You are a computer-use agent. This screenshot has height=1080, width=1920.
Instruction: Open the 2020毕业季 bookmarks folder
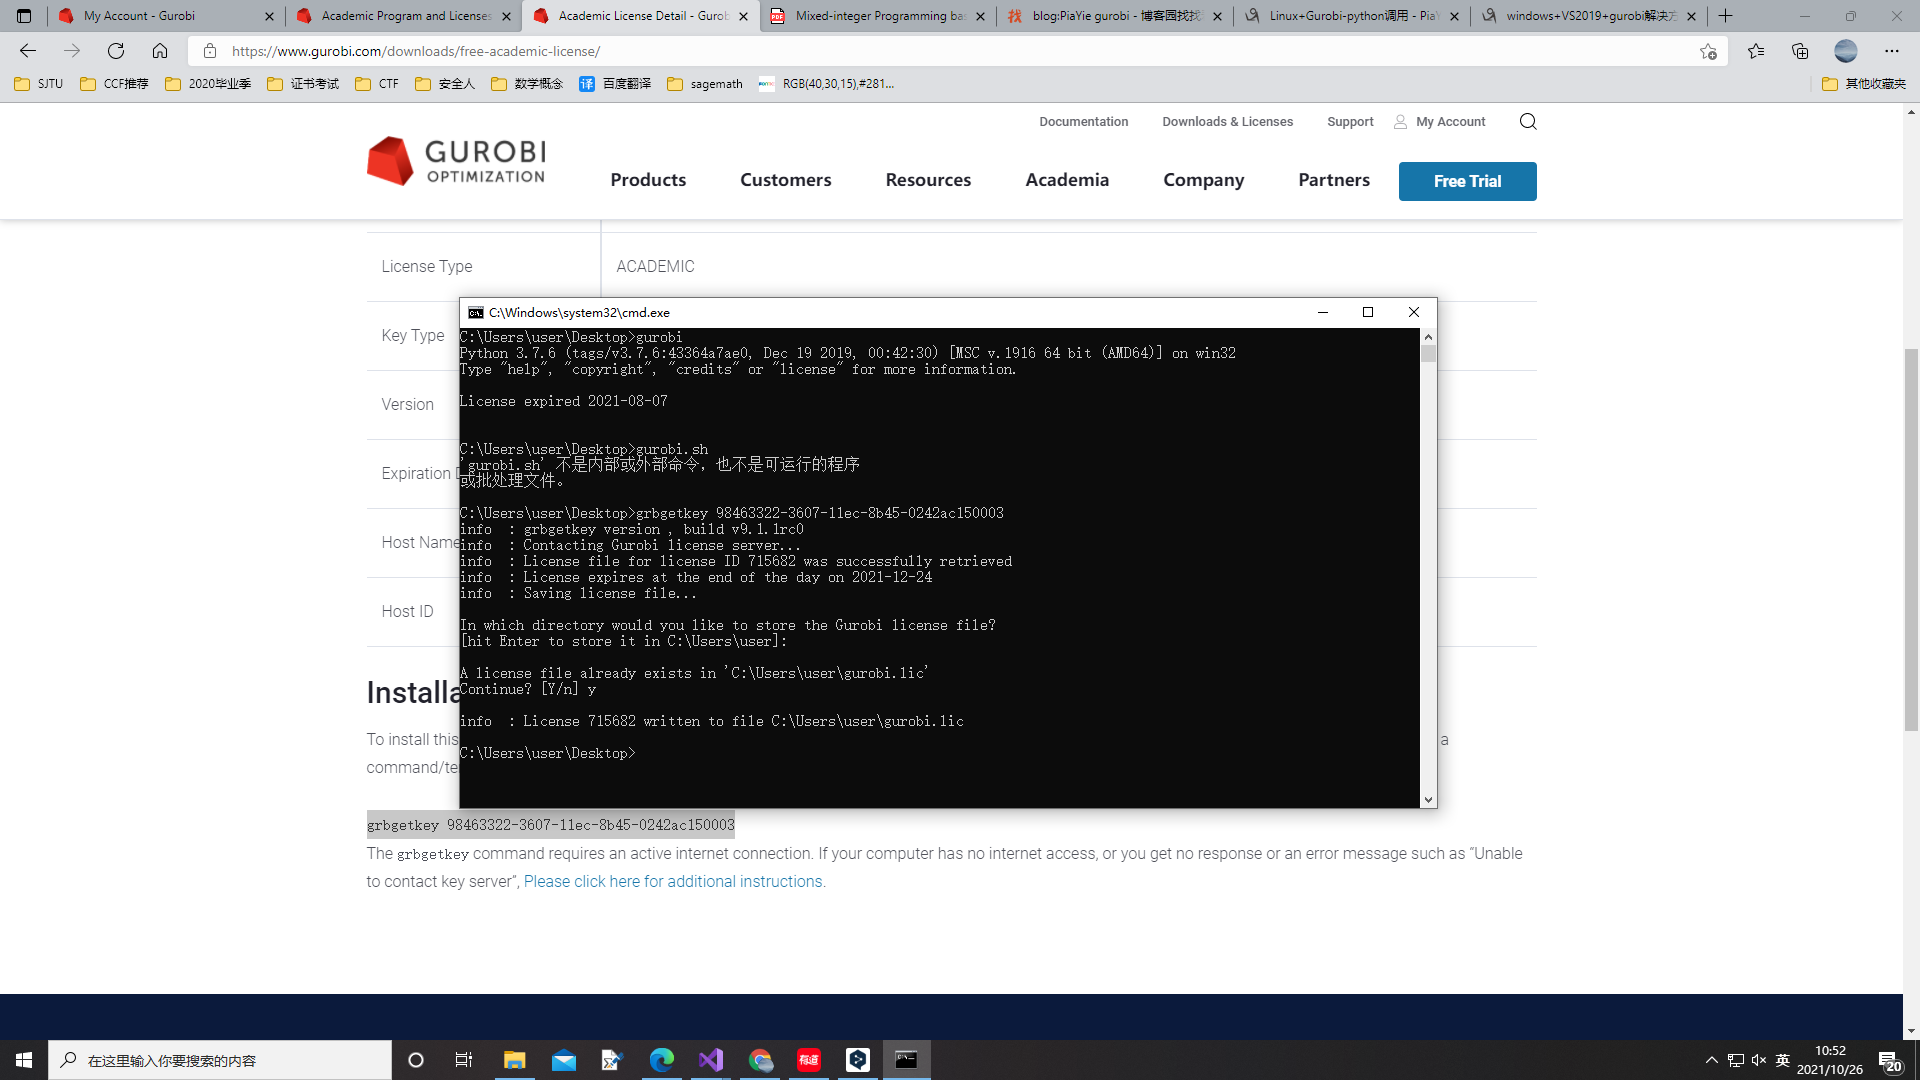point(208,84)
